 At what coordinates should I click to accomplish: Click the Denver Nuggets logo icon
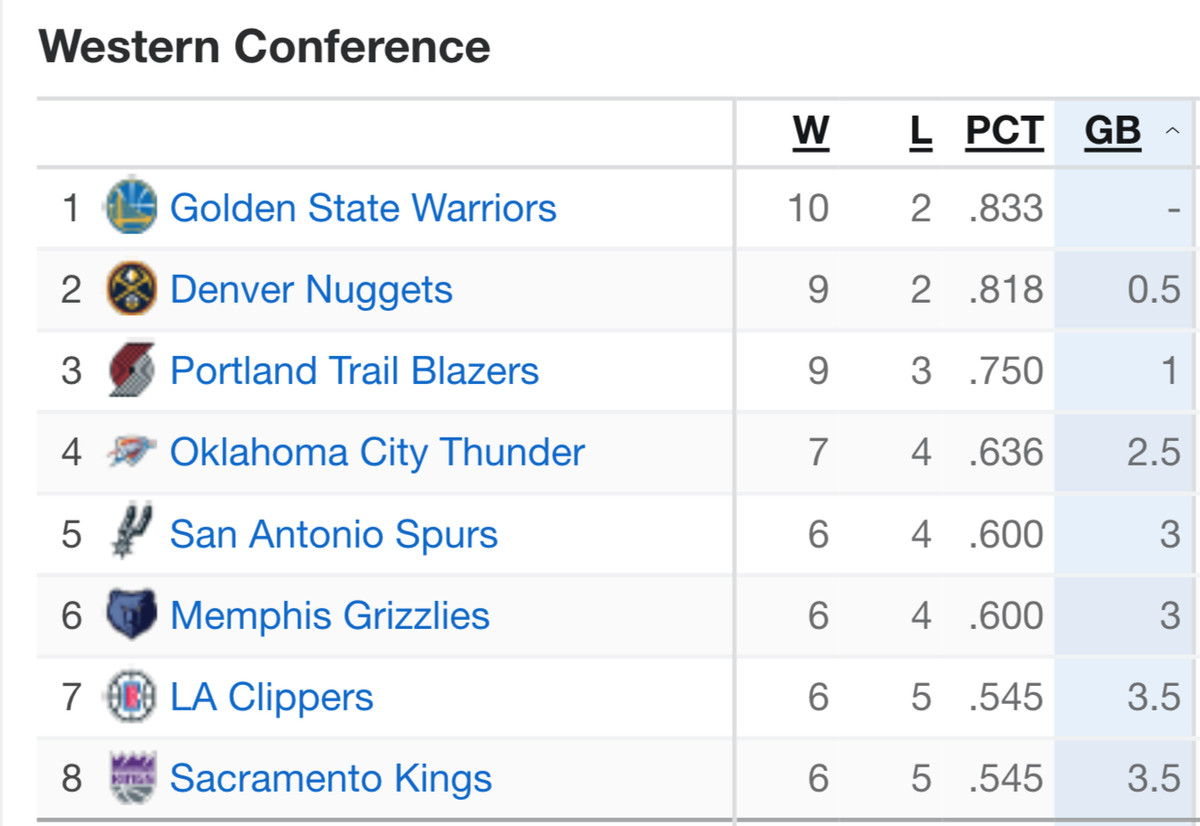(x=131, y=289)
